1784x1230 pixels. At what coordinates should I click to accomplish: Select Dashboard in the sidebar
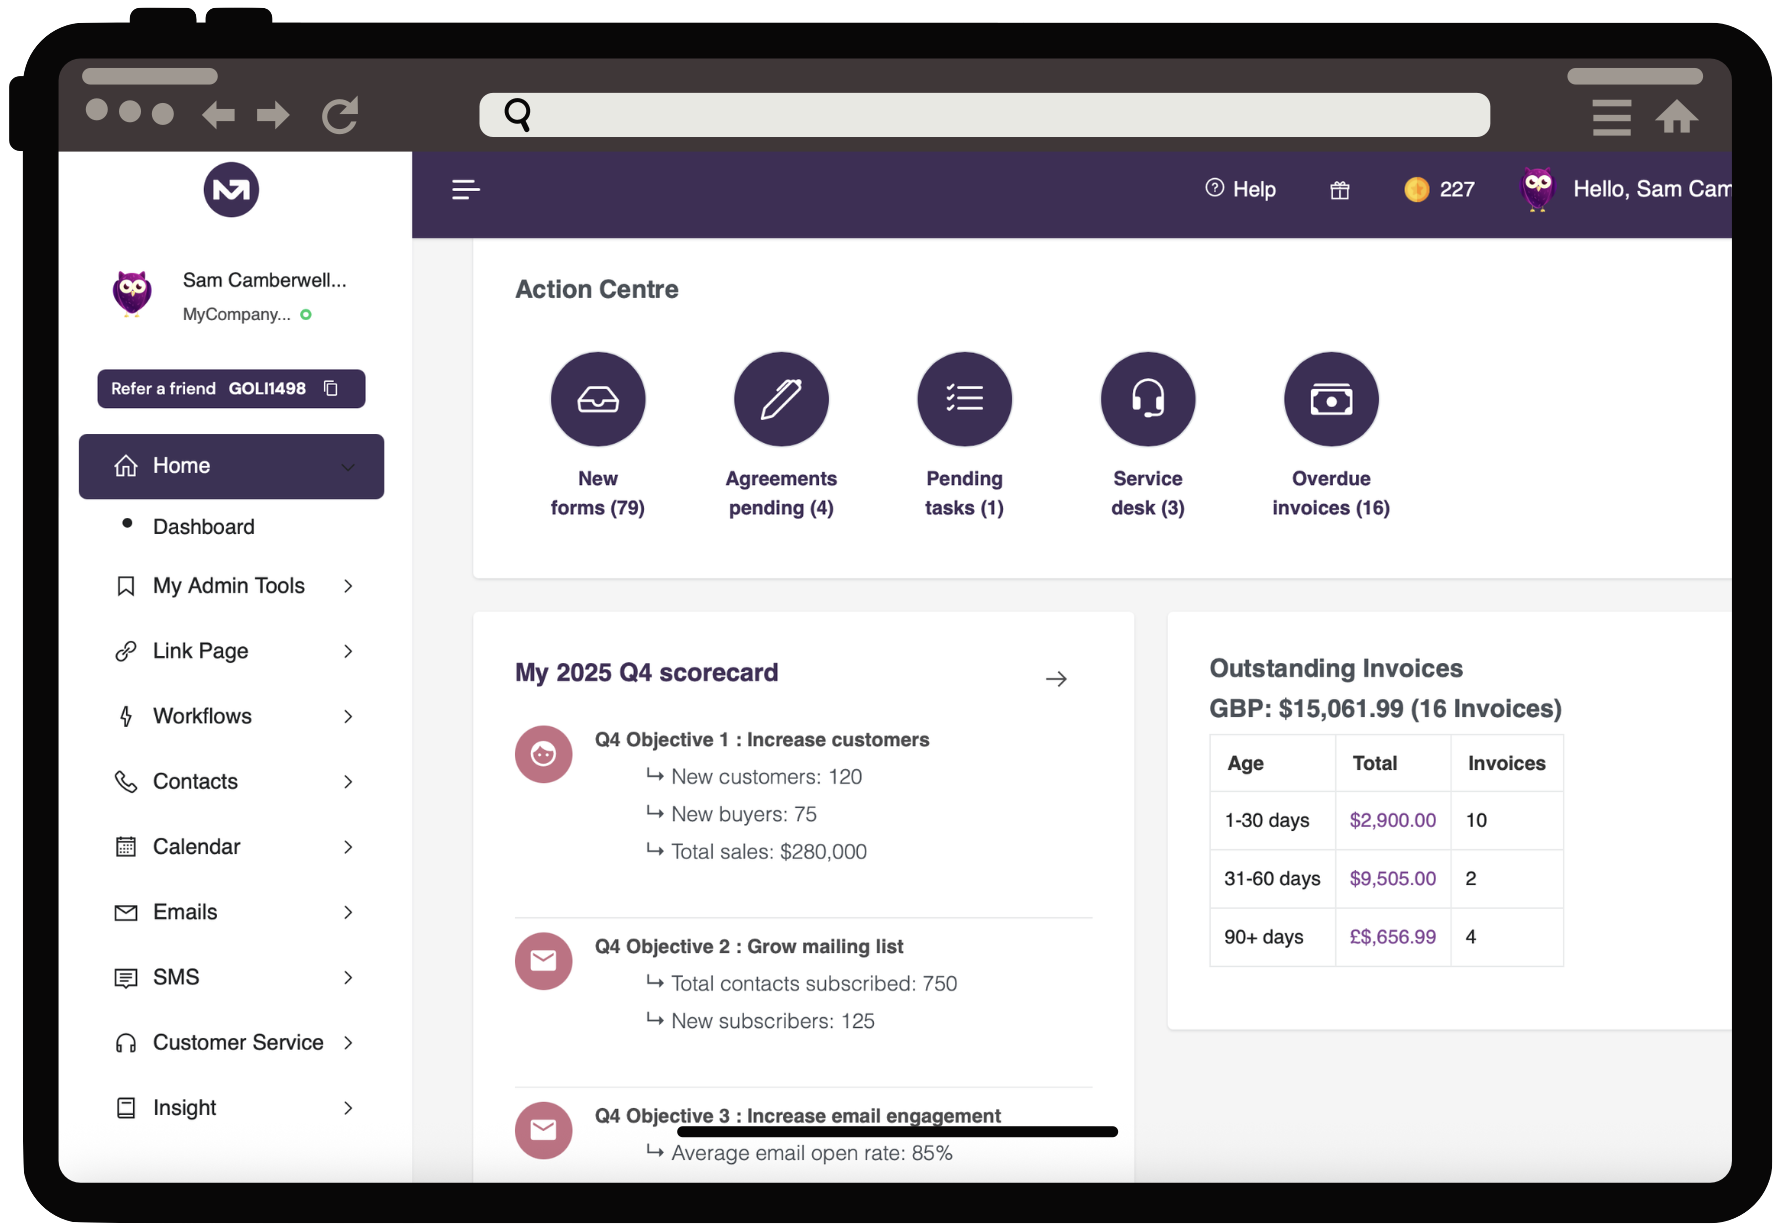click(x=203, y=526)
